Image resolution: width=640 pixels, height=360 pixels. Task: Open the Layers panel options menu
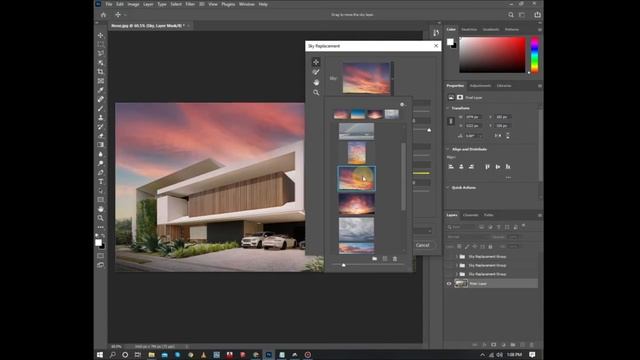pyautogui.click(x=540, y=215)
